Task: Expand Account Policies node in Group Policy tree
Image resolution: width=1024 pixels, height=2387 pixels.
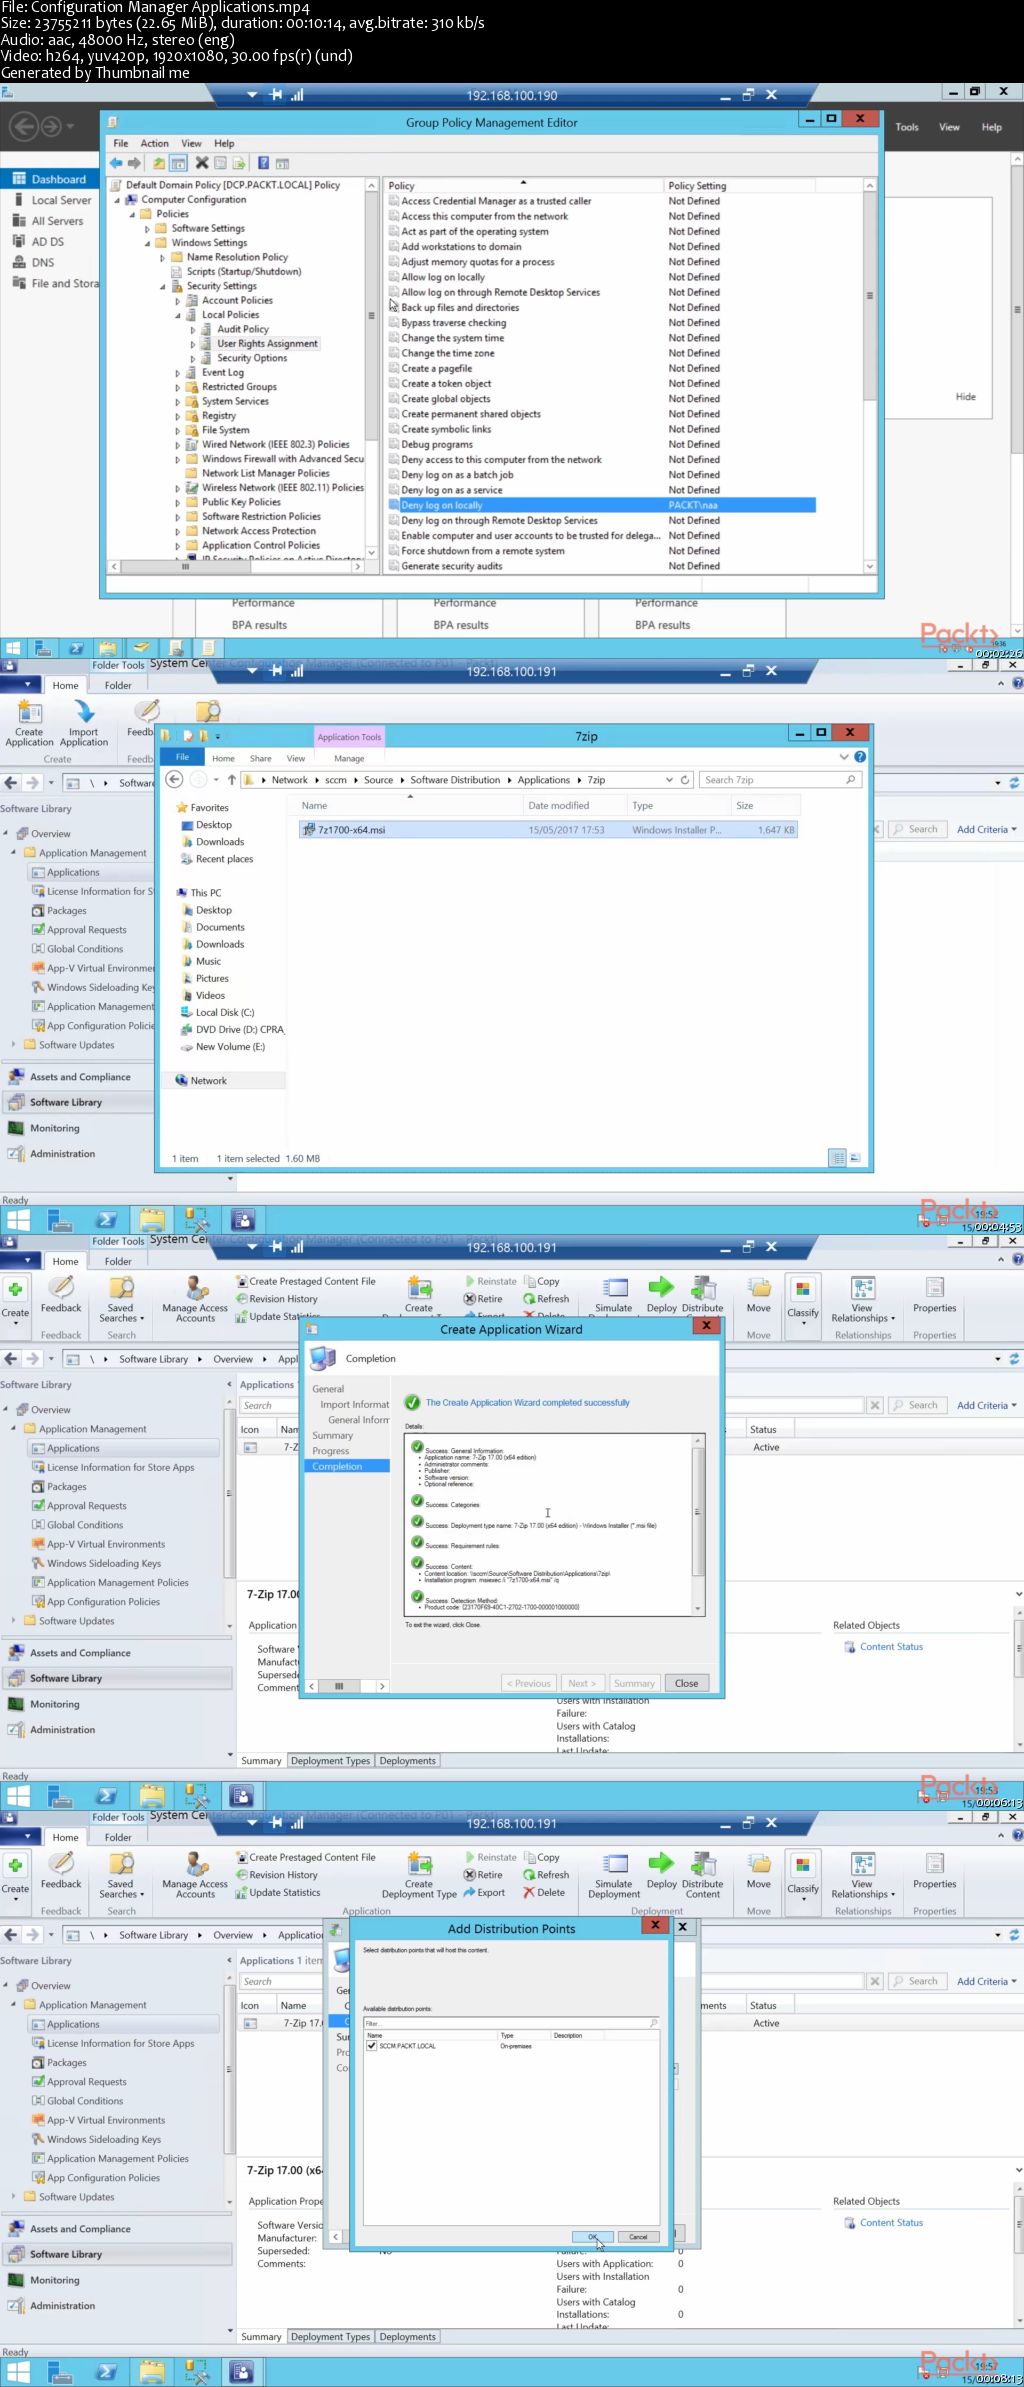Action: (178, 301)
